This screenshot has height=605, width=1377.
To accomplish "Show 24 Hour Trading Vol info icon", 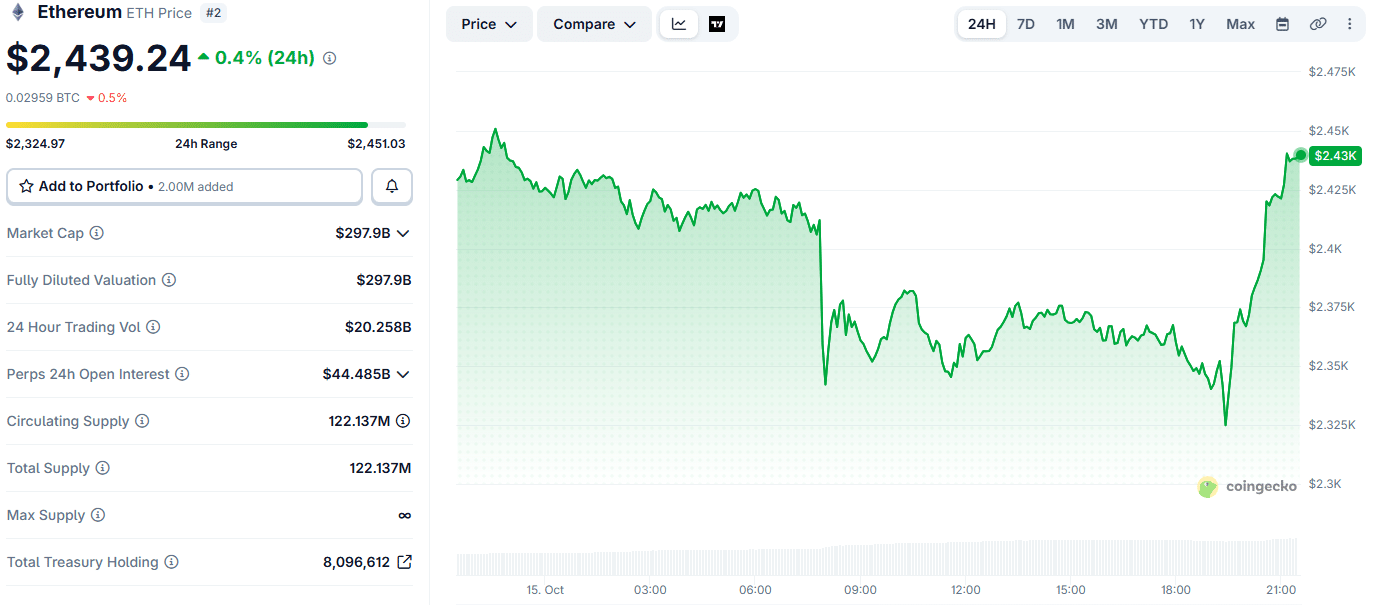I will [x=153, y=327].
